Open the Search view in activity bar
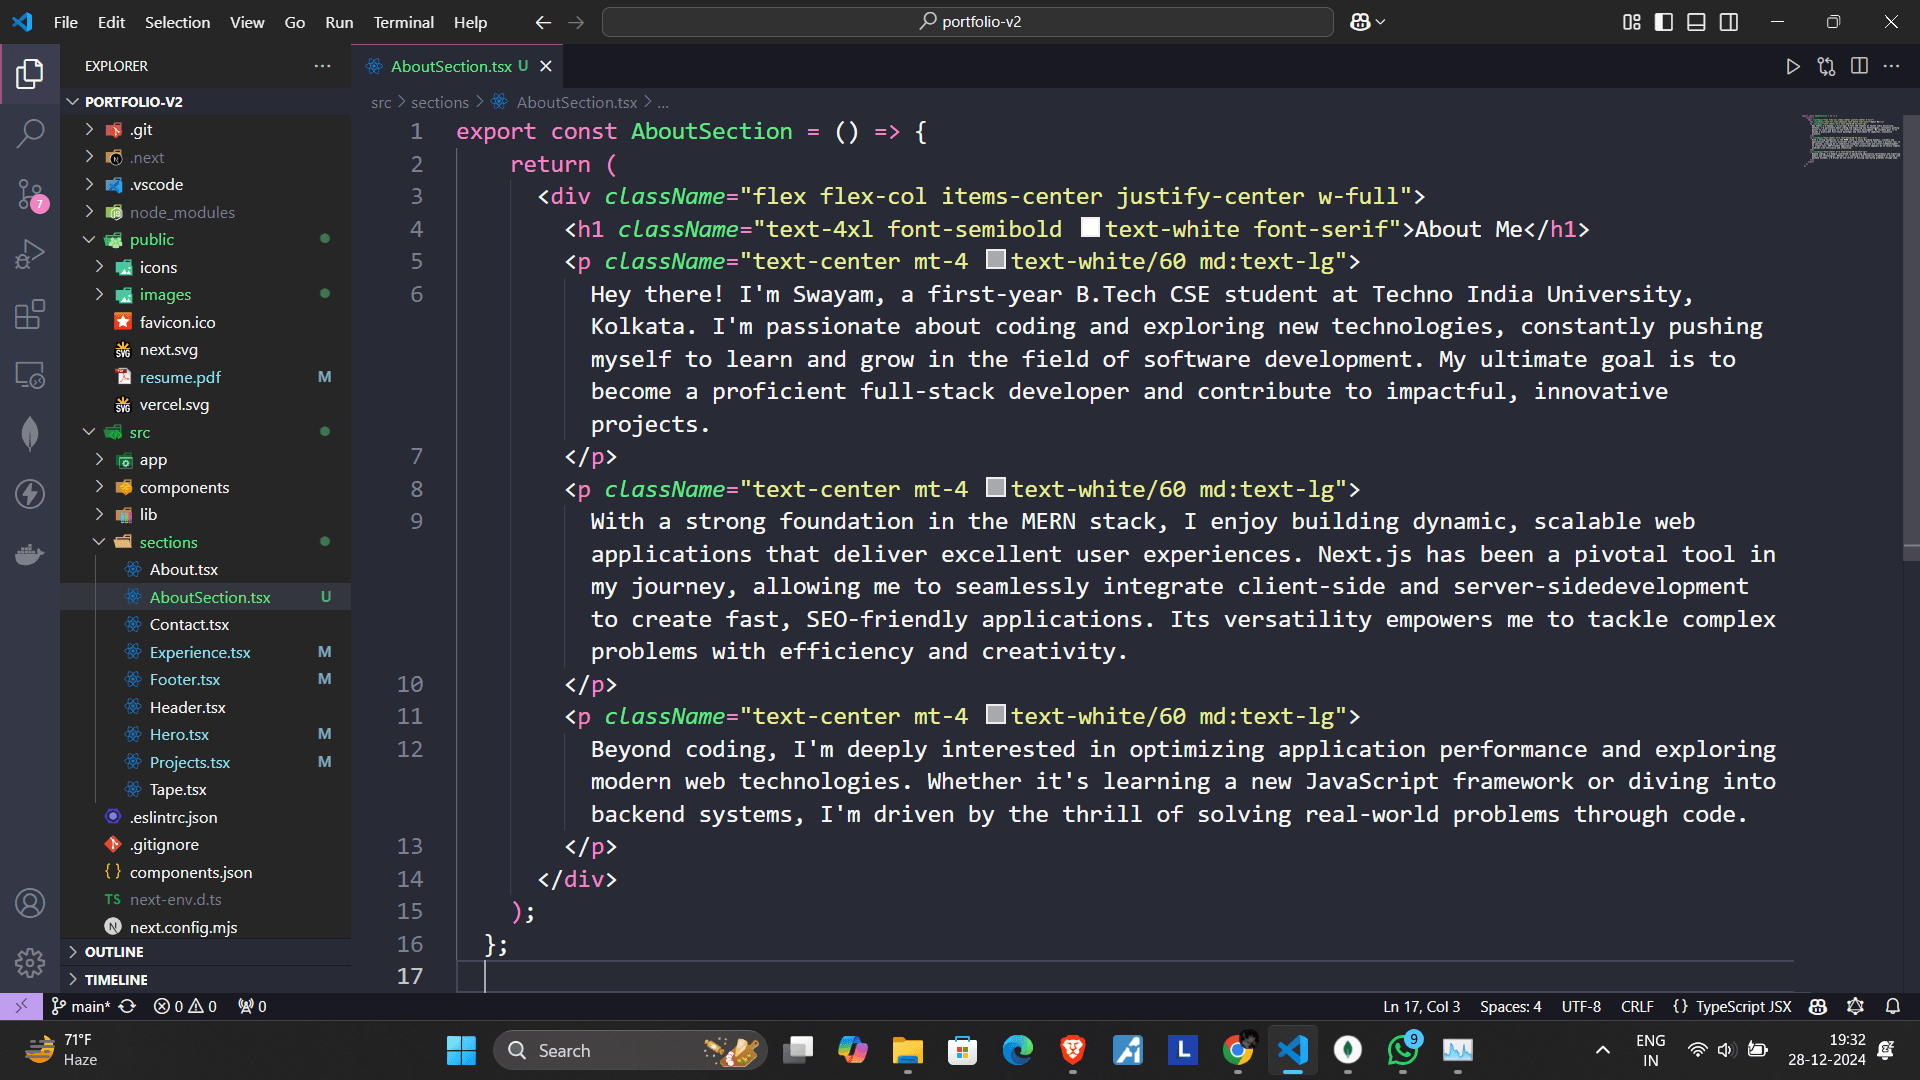Screen dimensions: 1920x1080 (30, 133)
